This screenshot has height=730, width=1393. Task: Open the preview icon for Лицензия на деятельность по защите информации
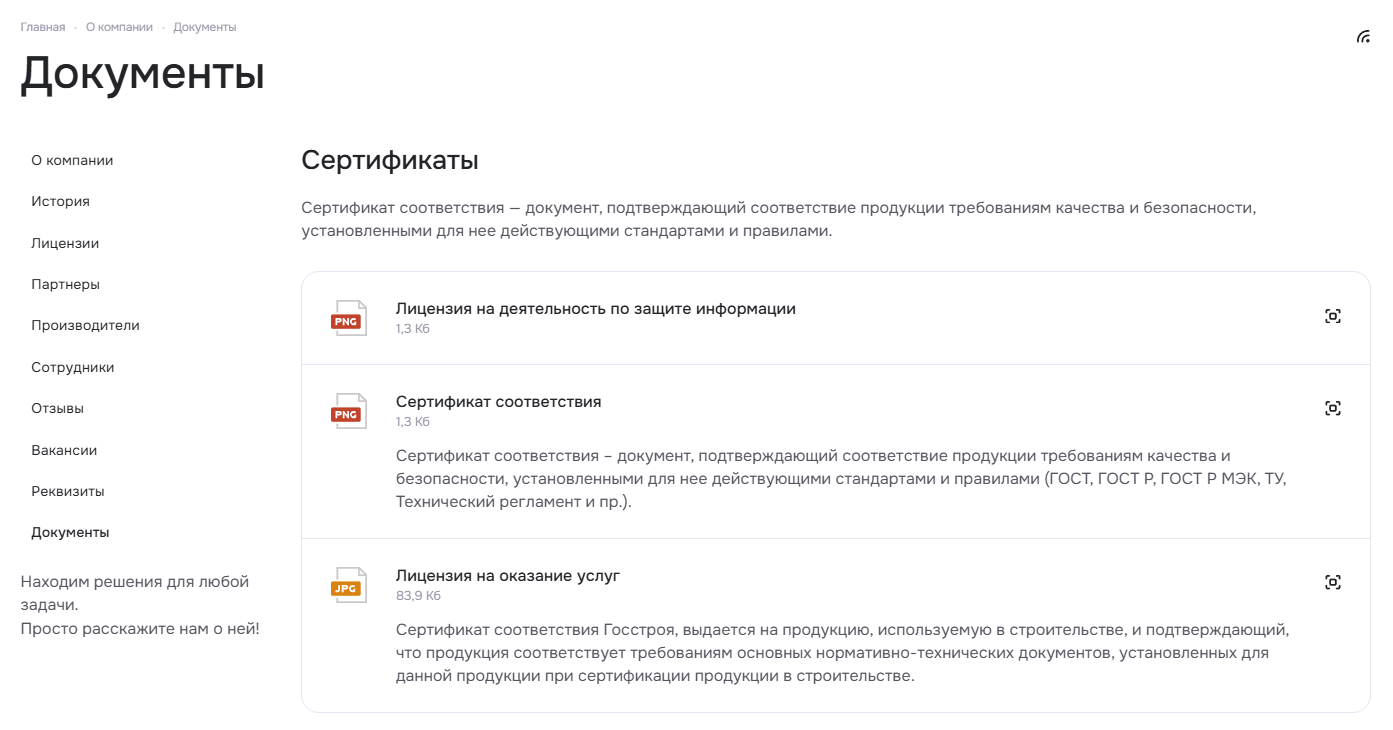[1332, 316]
